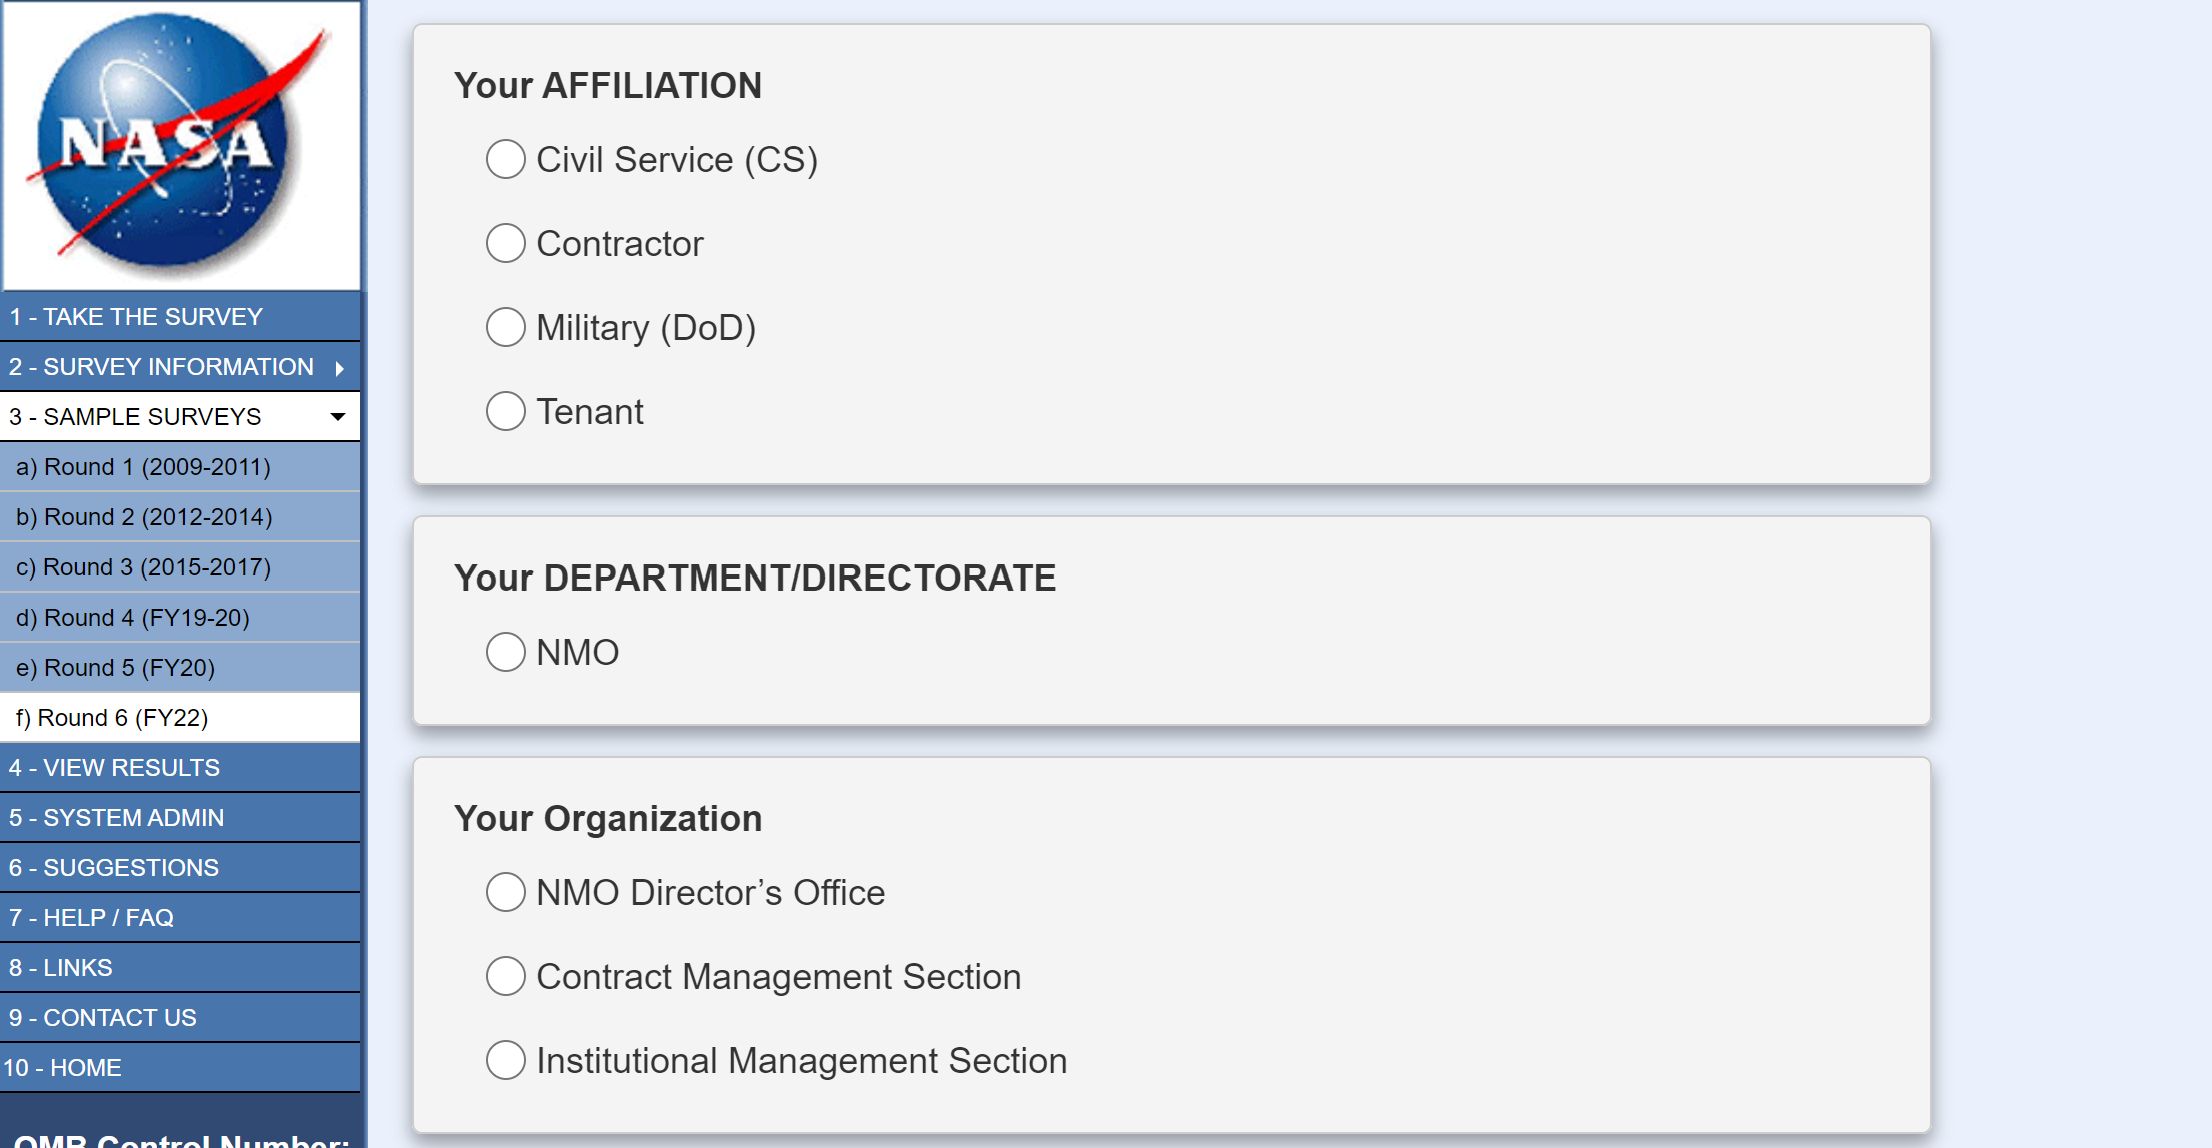Image resolution: width=2212 pixels, height=1148 pixels.
Task: Collapse the Sample Surveys dropdown arrow
Action: tap(338, 417)
